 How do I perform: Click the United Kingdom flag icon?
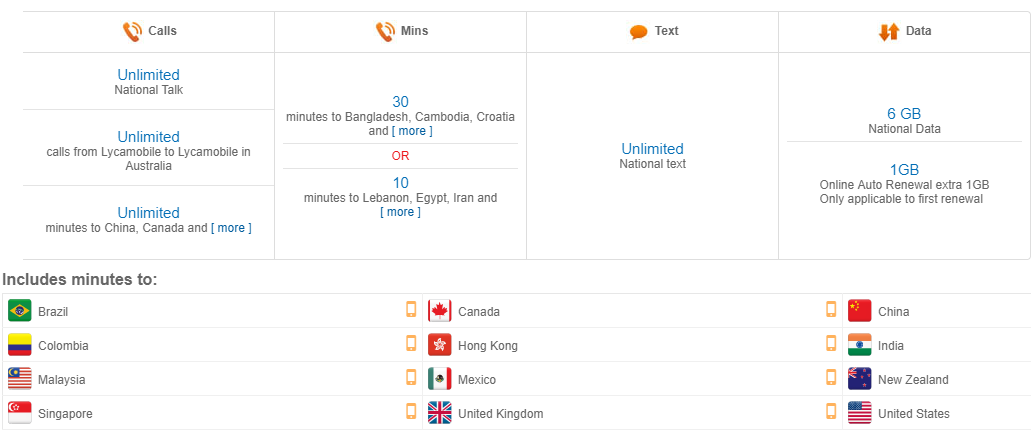point(439,413)
